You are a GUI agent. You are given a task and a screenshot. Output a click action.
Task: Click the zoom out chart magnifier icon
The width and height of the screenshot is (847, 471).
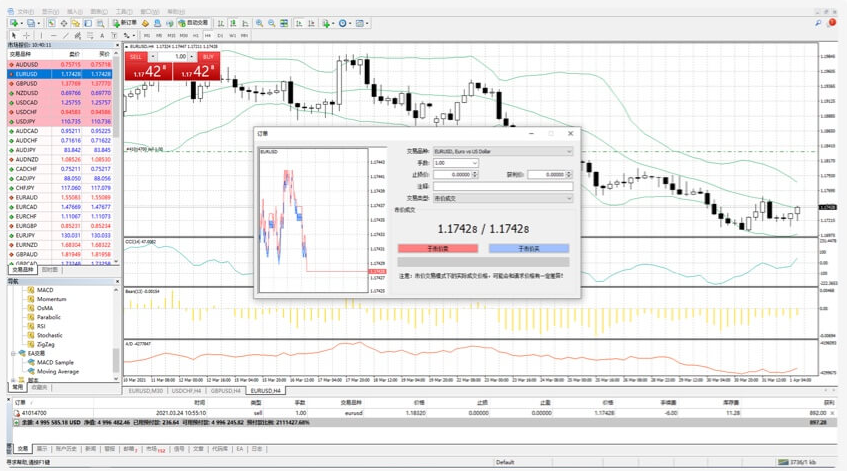pos(272,23)
